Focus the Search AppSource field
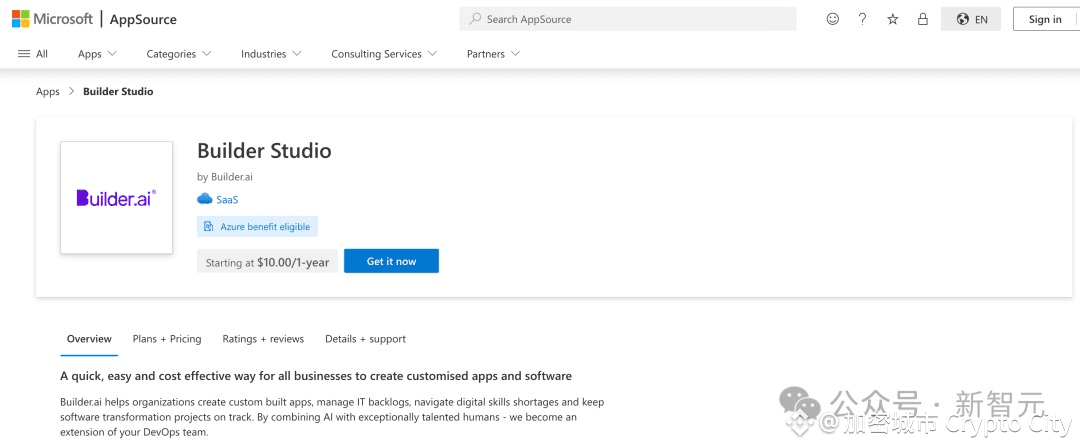The width and height of the screenshot is (1080, 448). click(627, 19)
